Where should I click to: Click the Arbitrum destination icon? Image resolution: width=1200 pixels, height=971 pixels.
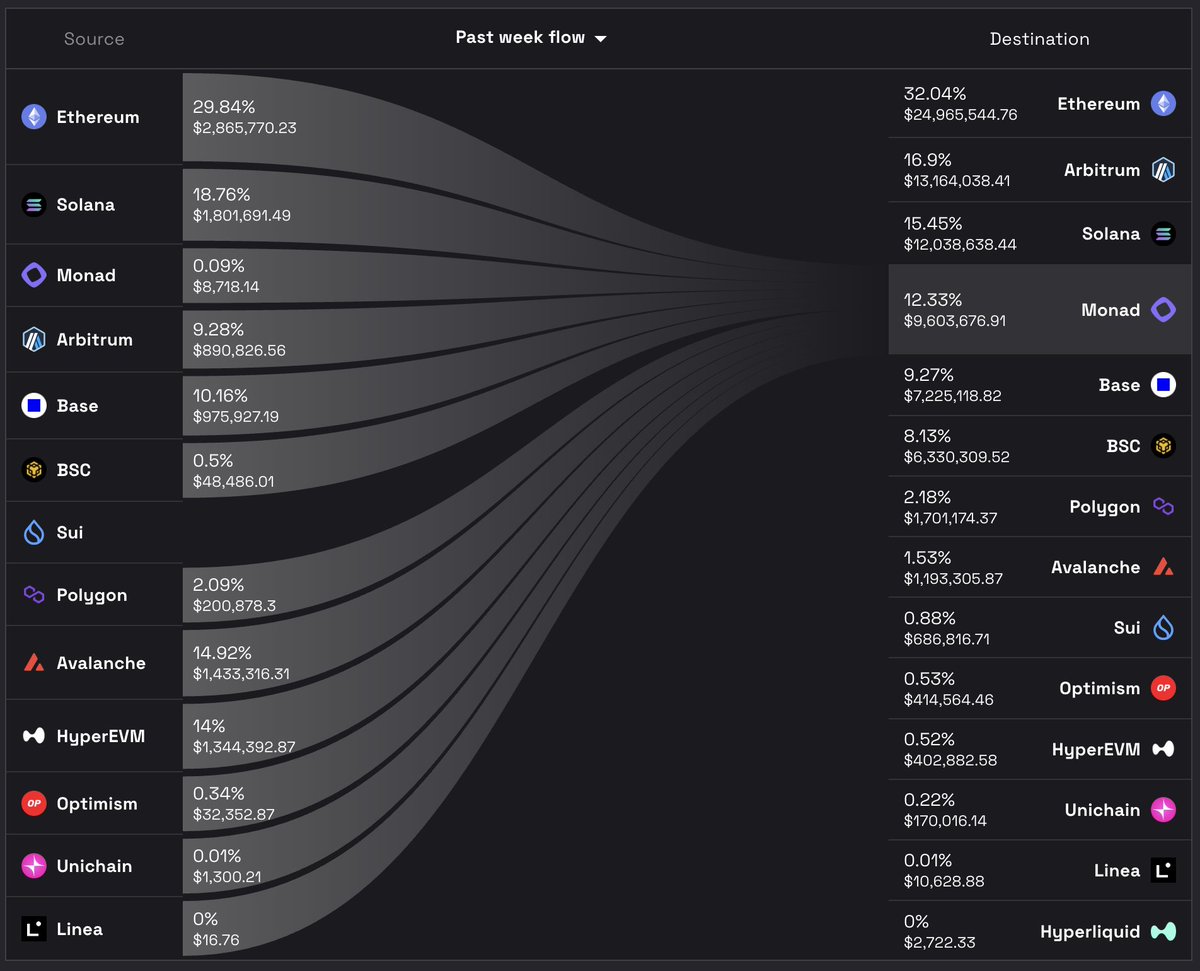(1163, 170)
